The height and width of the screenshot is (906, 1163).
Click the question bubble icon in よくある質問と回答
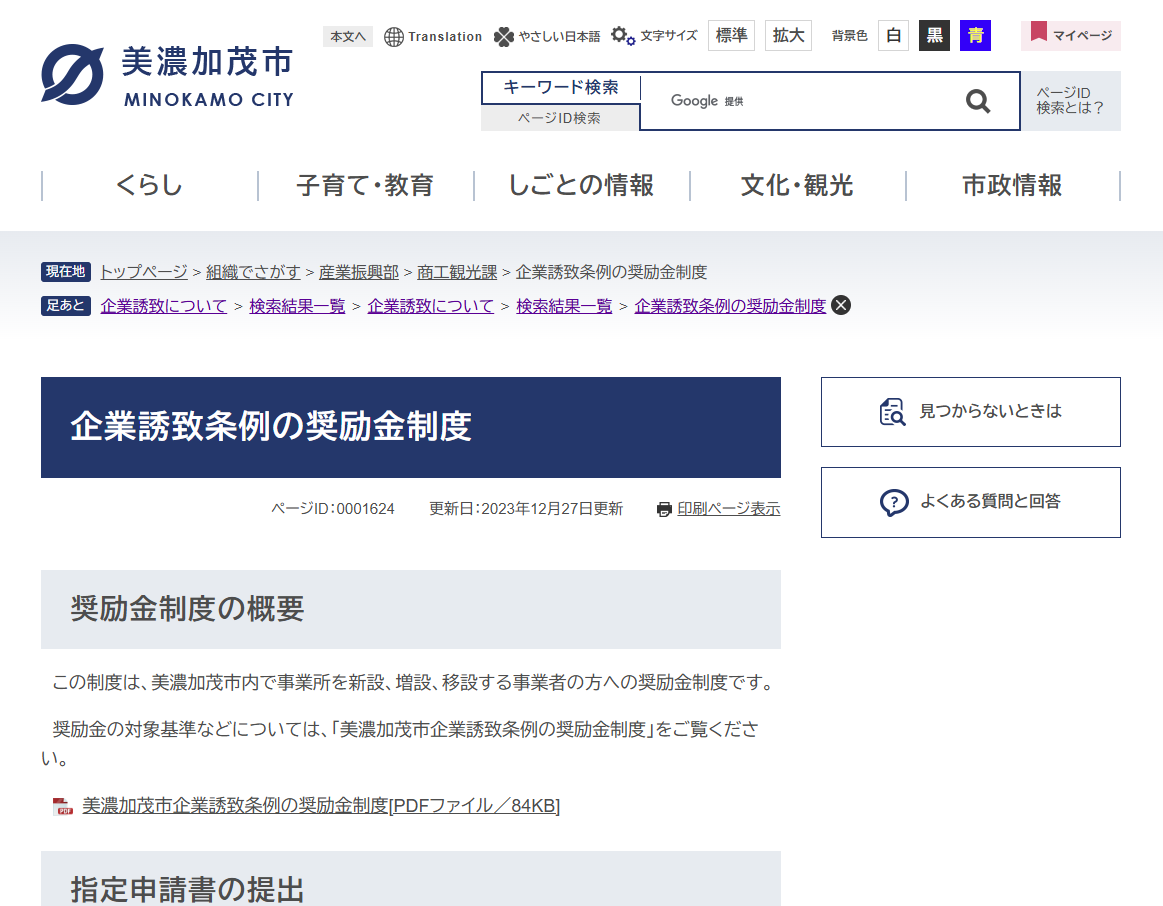tap(894, 503)
